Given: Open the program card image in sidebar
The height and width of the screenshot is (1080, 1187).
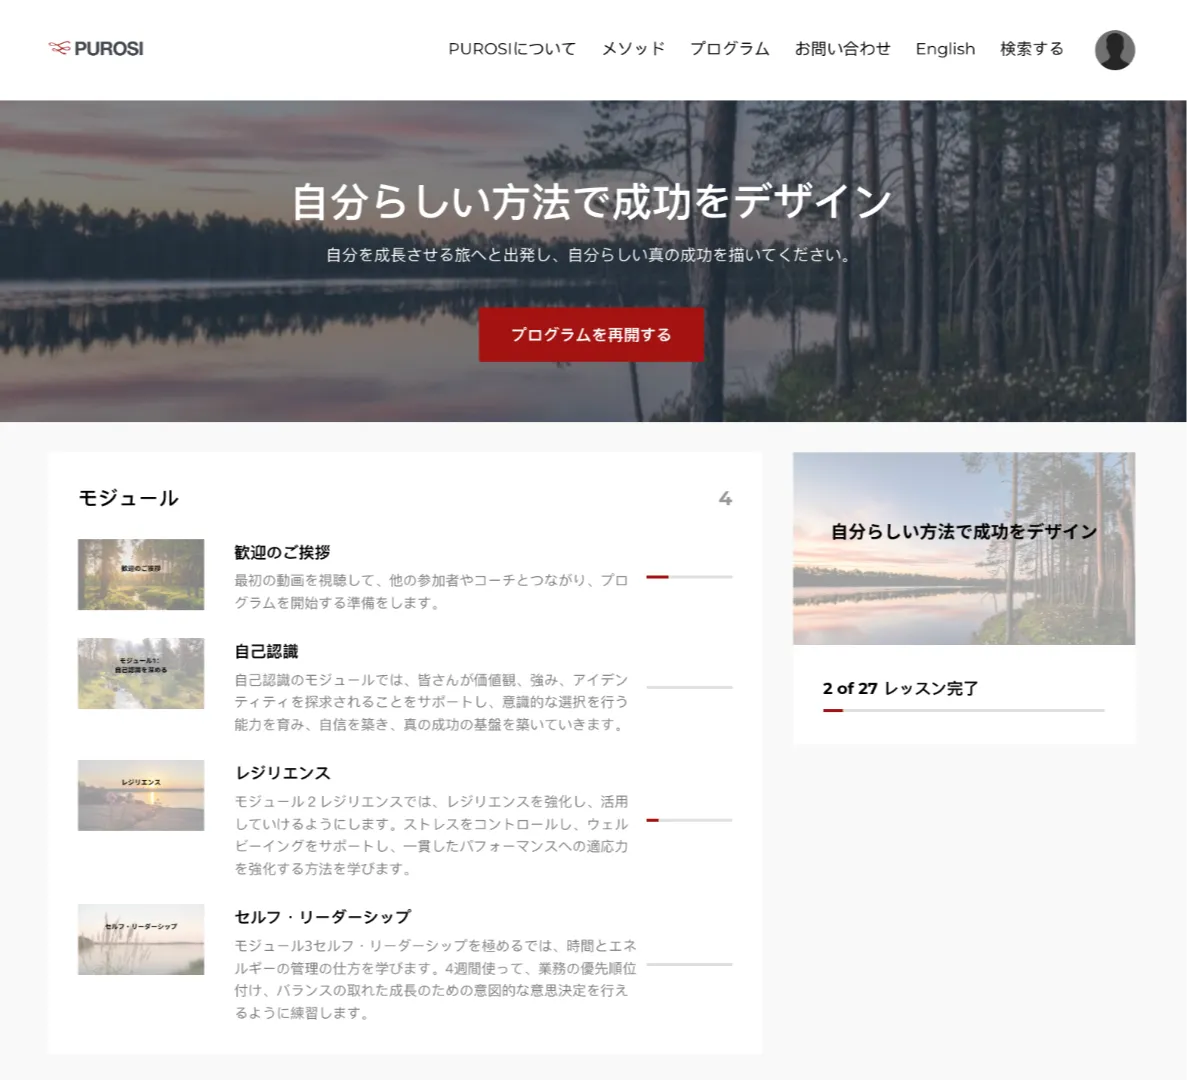Looking at the screenshot, I should click(964, 549).
